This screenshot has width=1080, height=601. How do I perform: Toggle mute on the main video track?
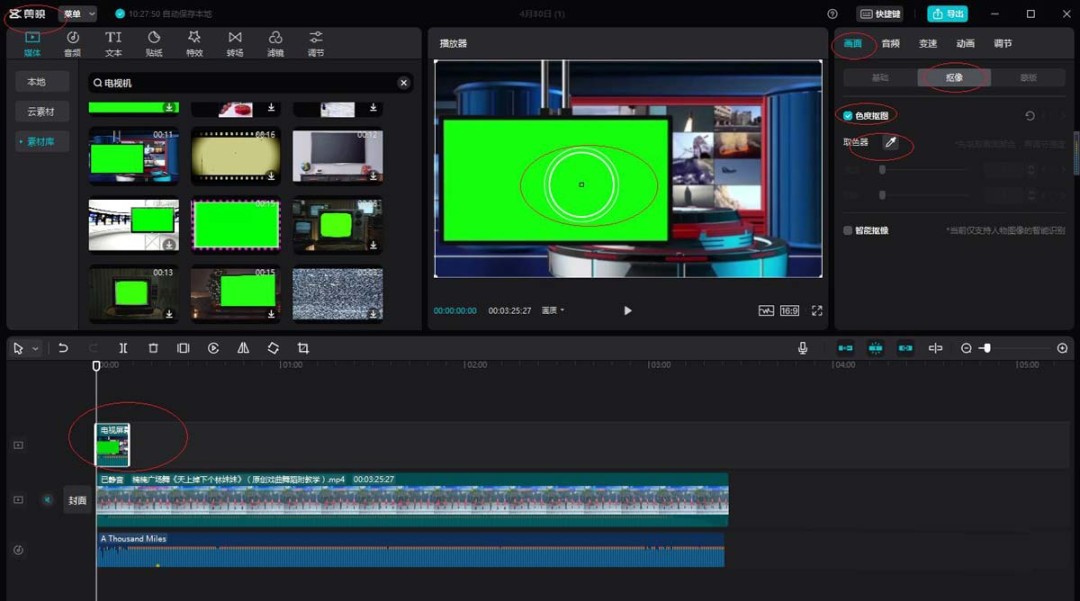[x=47, y=499]
